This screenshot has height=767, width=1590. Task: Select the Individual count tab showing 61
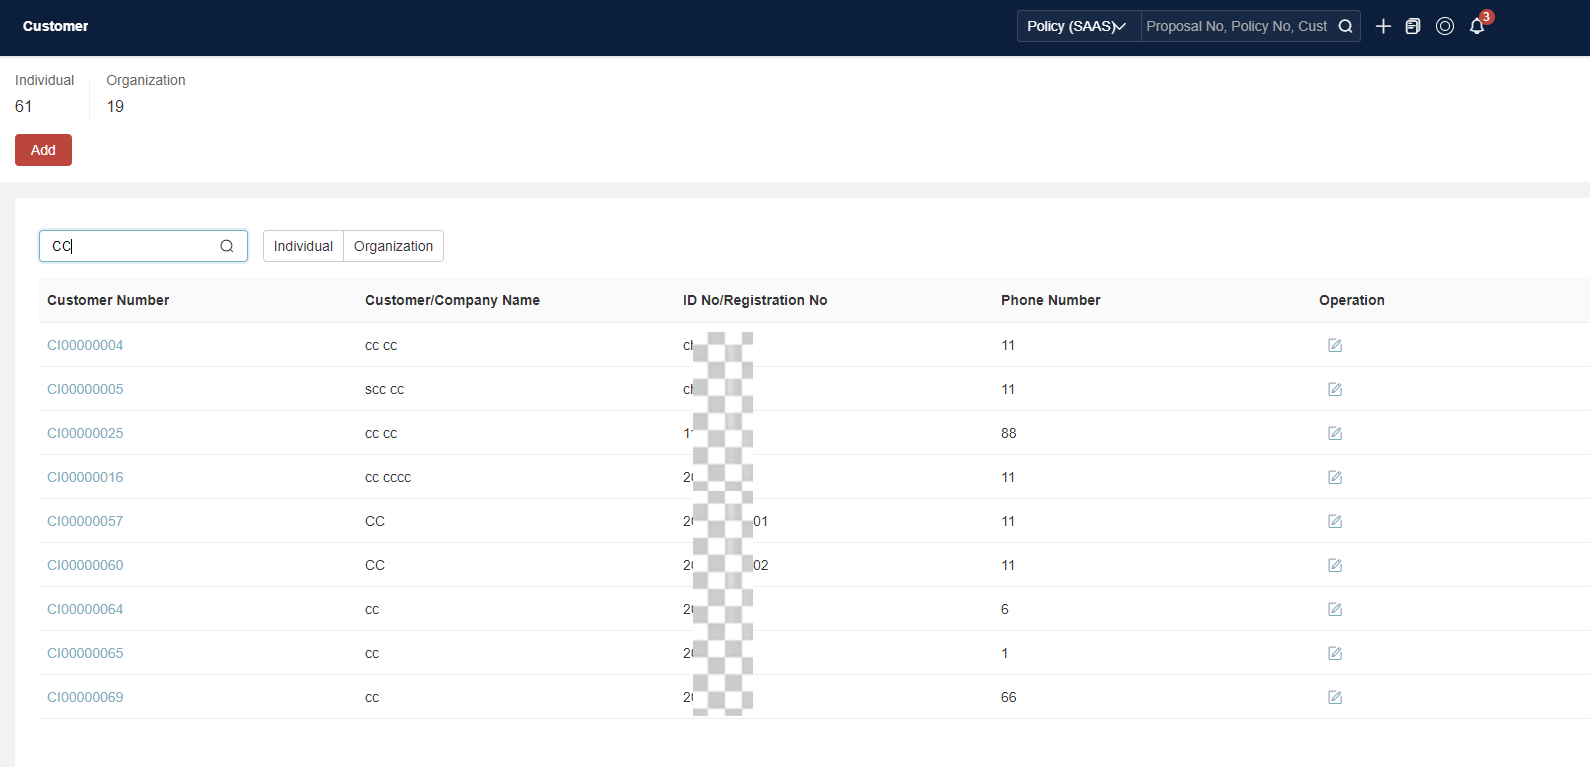point(44,94)
